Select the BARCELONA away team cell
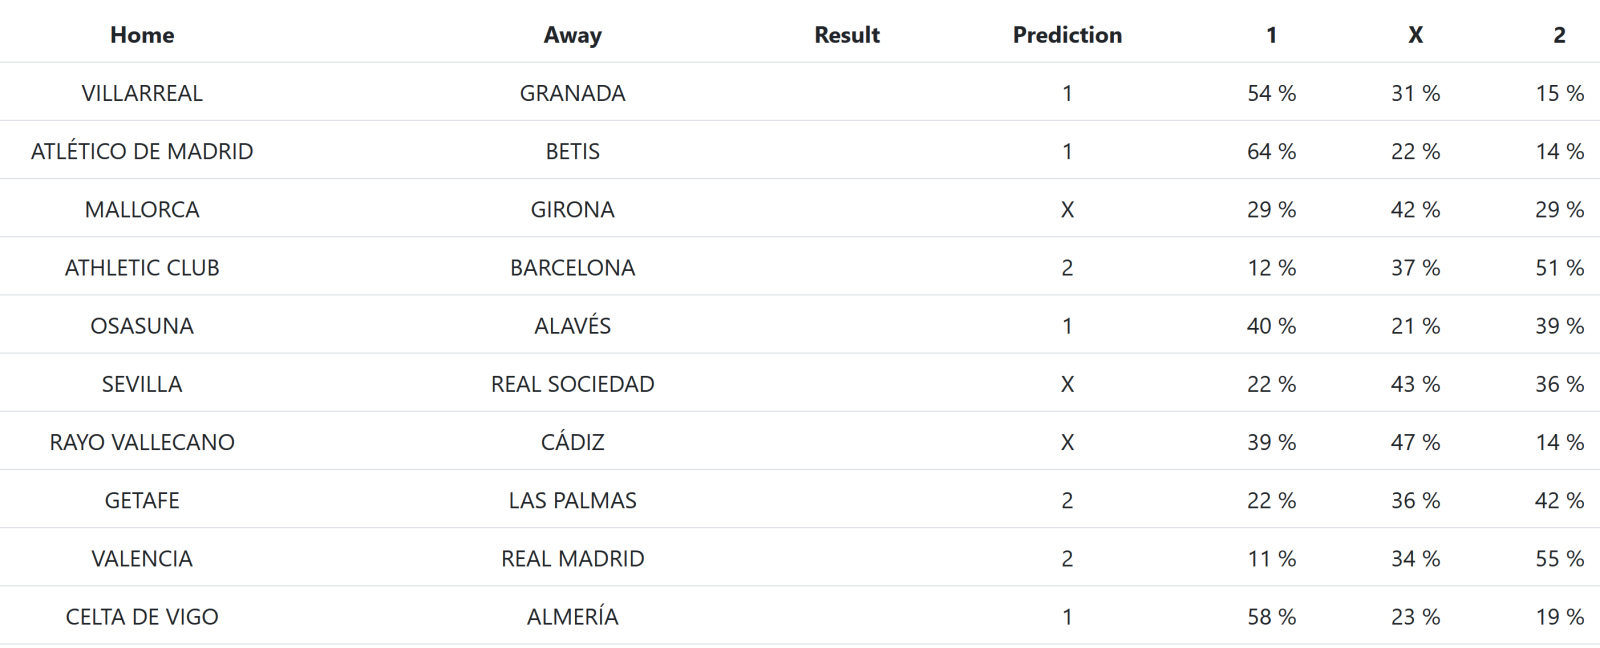Screen dimensions: 1600x648 [572, 267]
